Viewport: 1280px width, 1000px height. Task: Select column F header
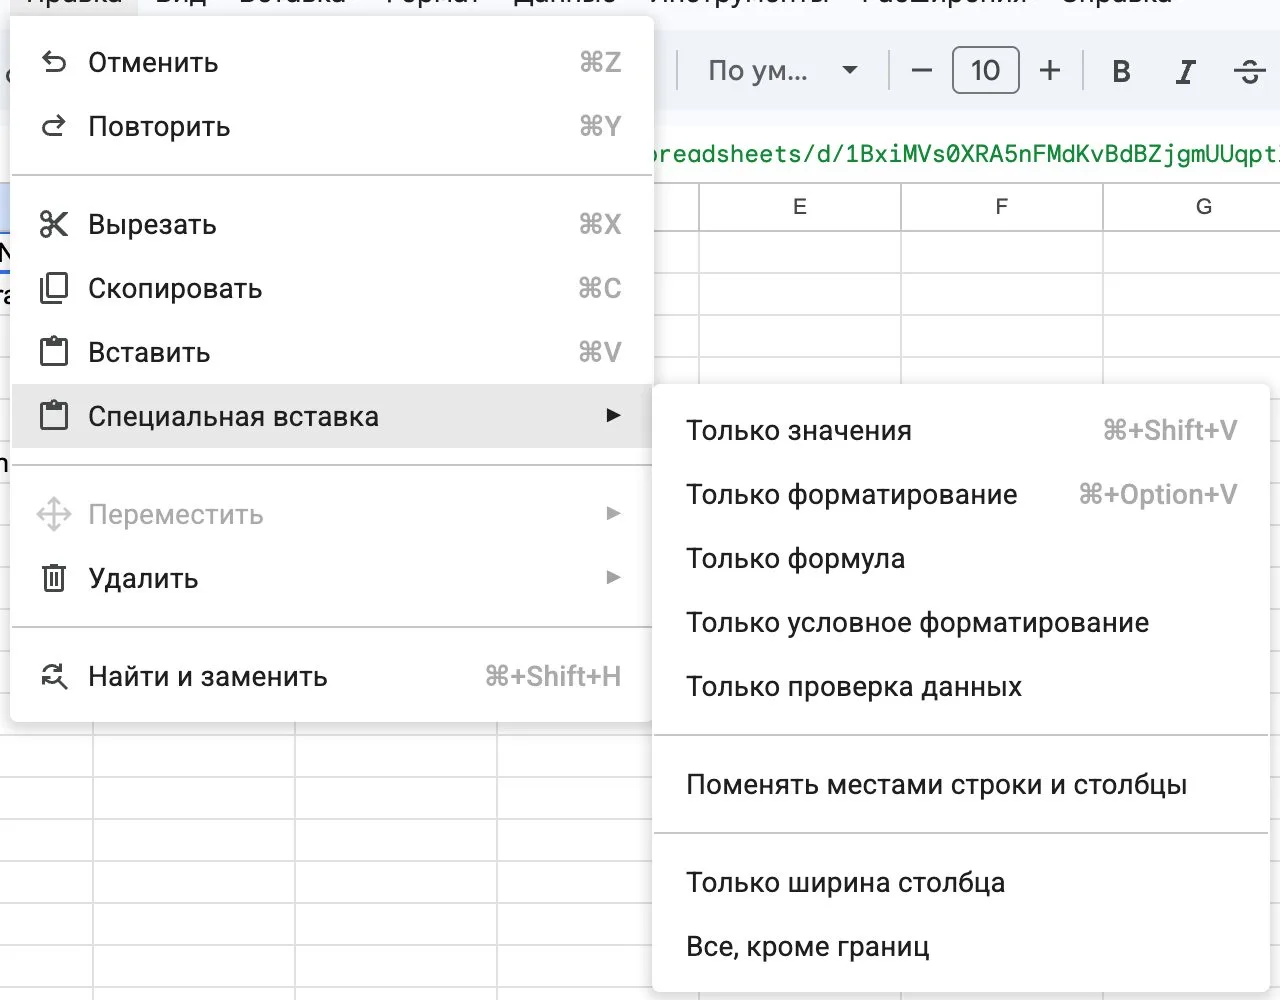pyautogui.click(x=1002, y=207)
